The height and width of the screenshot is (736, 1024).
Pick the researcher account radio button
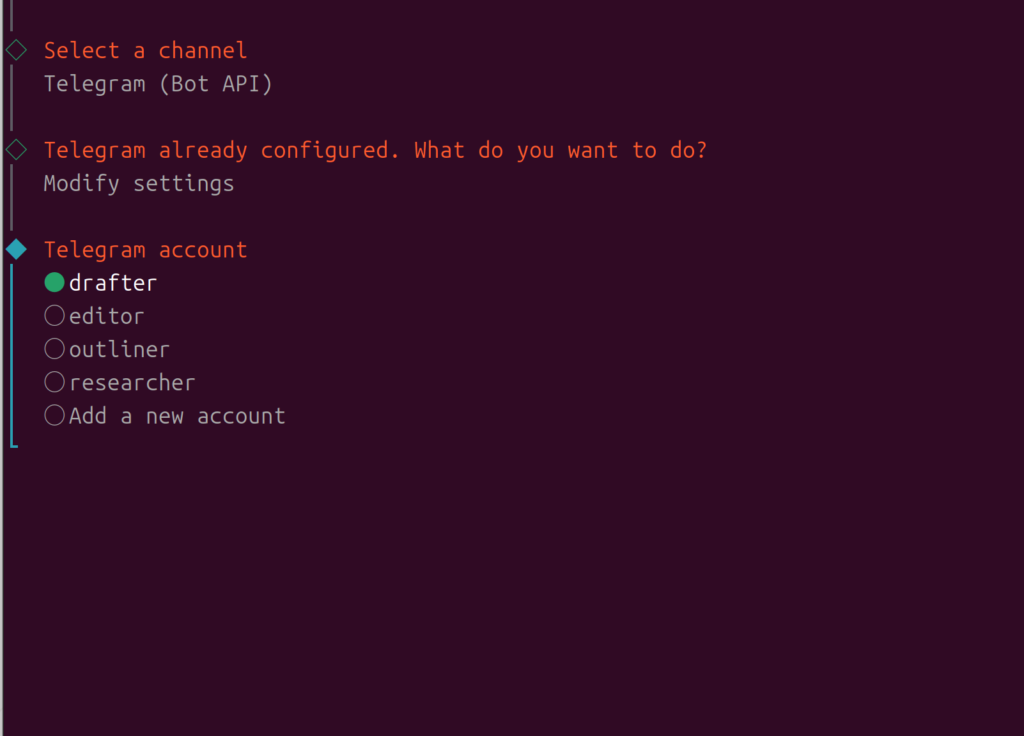[55, 382]
